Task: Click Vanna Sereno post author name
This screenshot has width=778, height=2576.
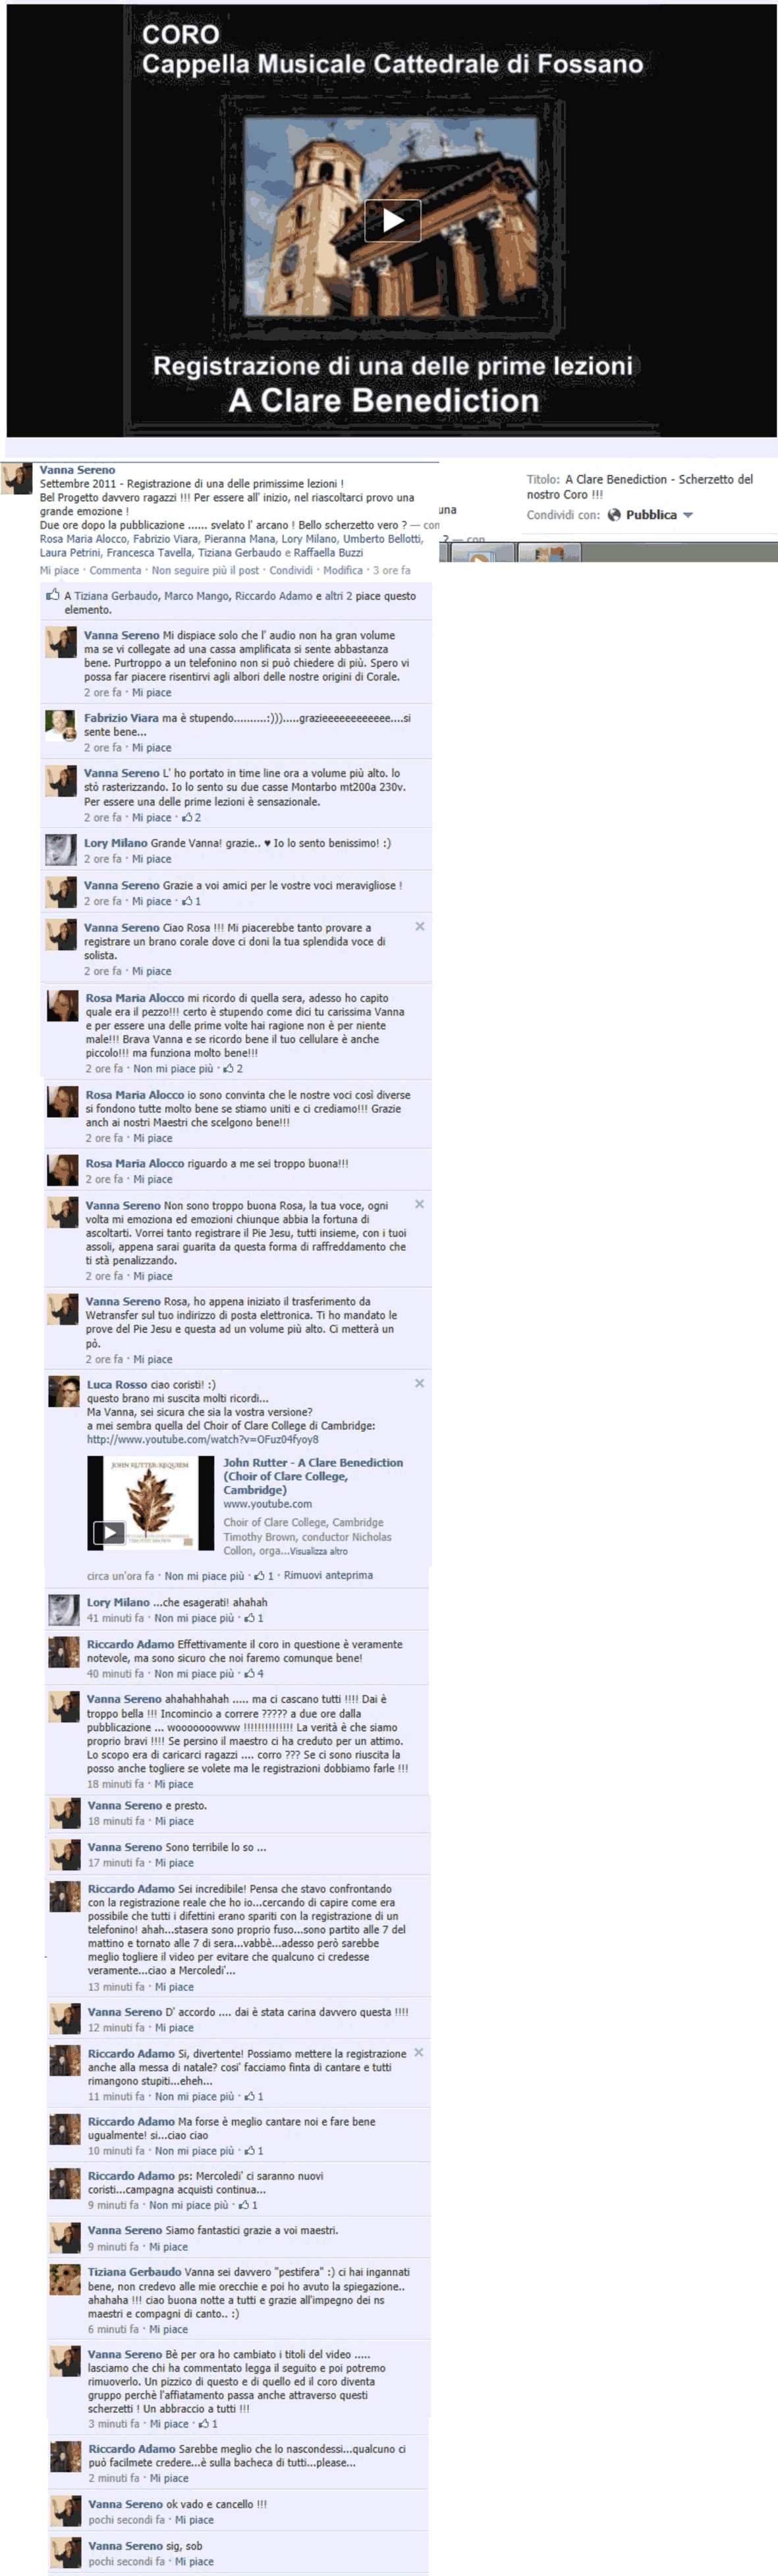Action: [77, 470]
